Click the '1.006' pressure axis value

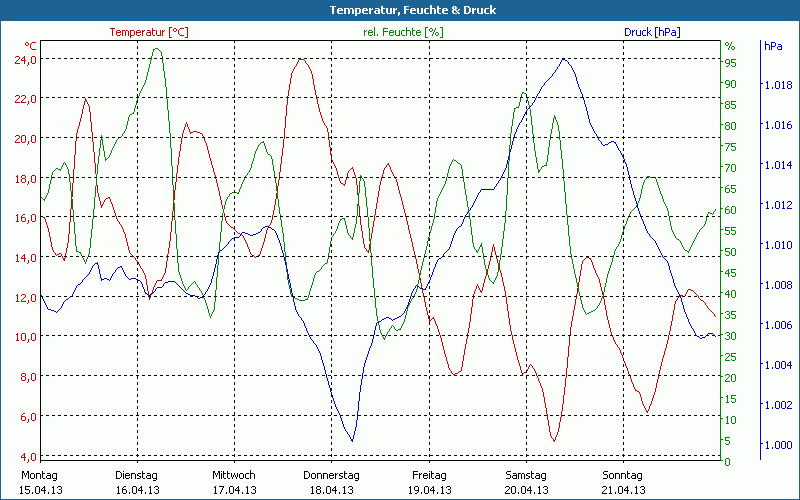pos(778,325)
